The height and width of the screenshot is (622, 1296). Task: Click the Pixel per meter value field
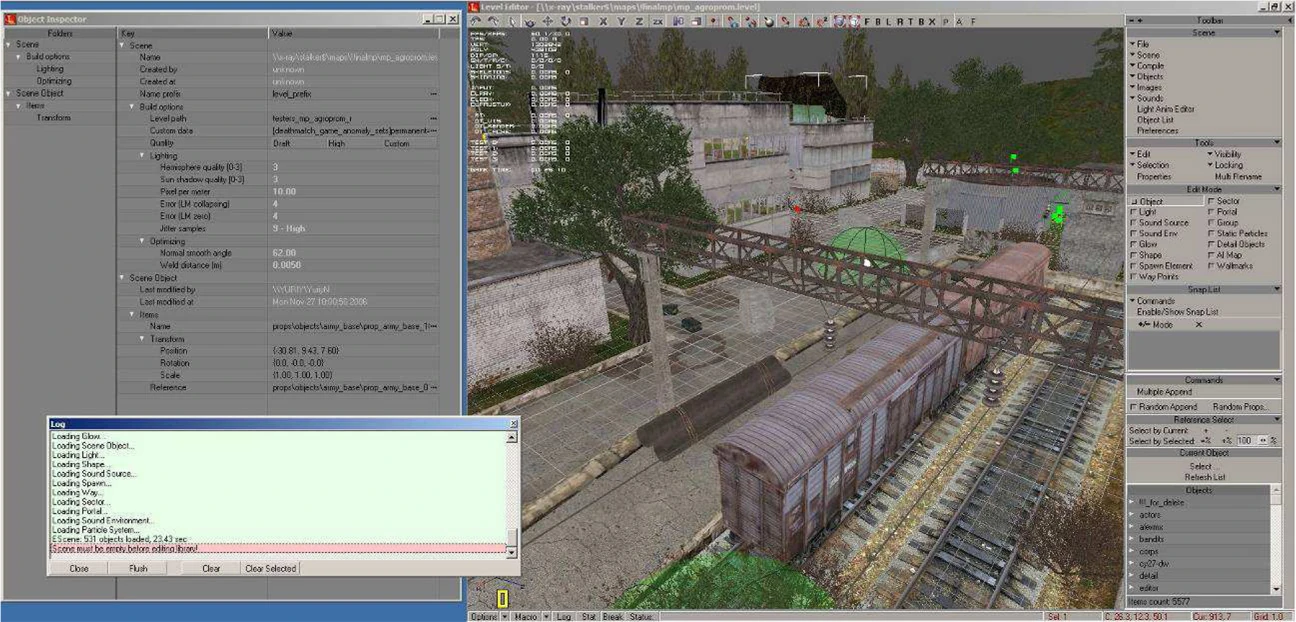(x=284, y=191)
